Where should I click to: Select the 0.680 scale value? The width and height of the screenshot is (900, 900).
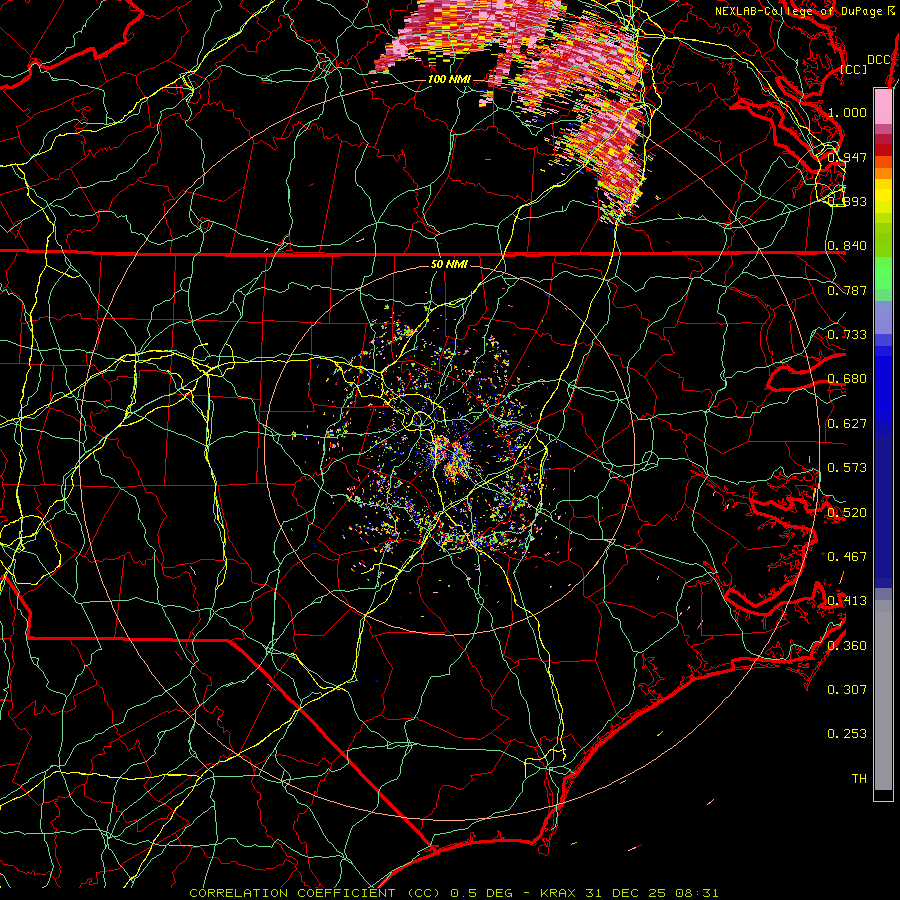(x=847, y=379)
